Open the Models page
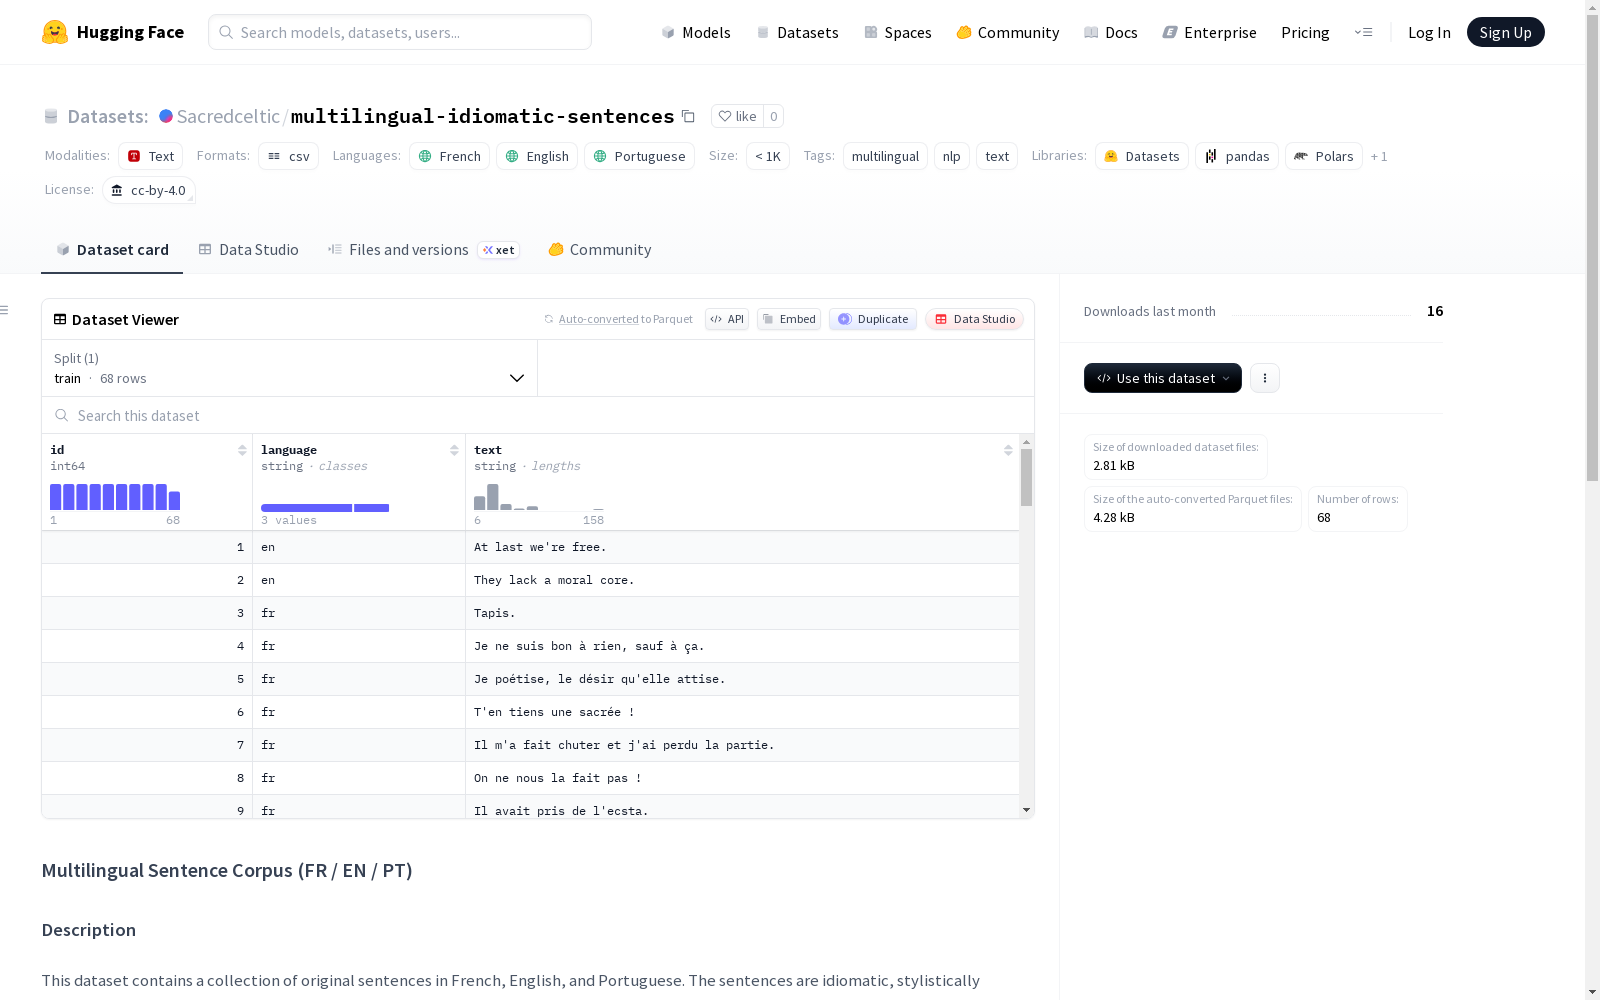This screenshot has width=1600, height=1000. (696, 32)
